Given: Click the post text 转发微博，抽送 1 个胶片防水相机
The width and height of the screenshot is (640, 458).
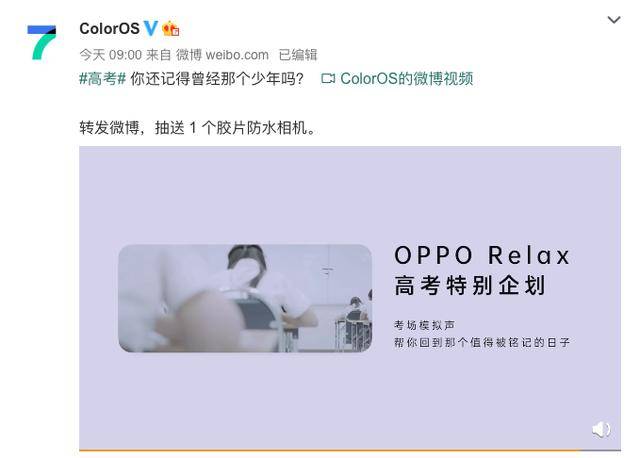Looking at the screenshot, I should point(198,128).
